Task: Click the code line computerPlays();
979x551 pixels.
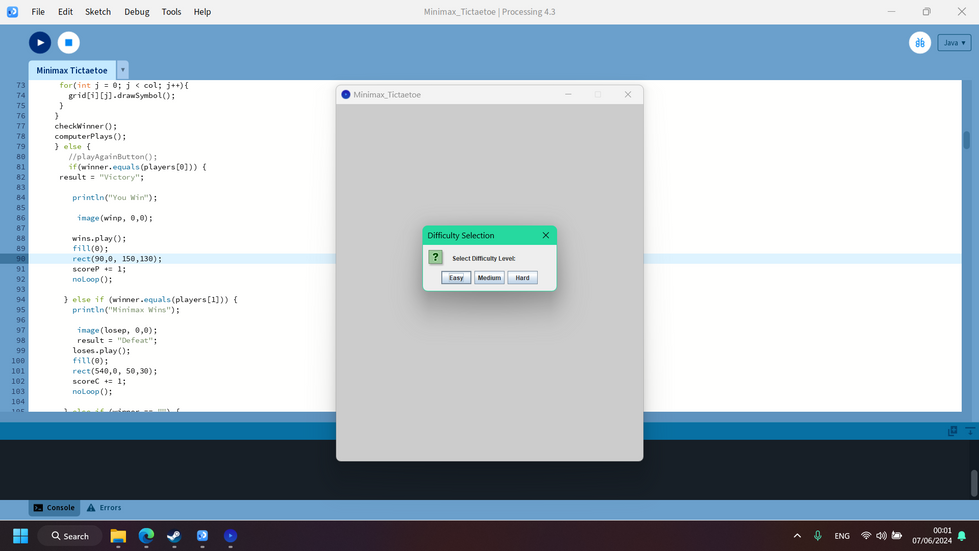Action: pyautogui.click(x=90, y=136)
